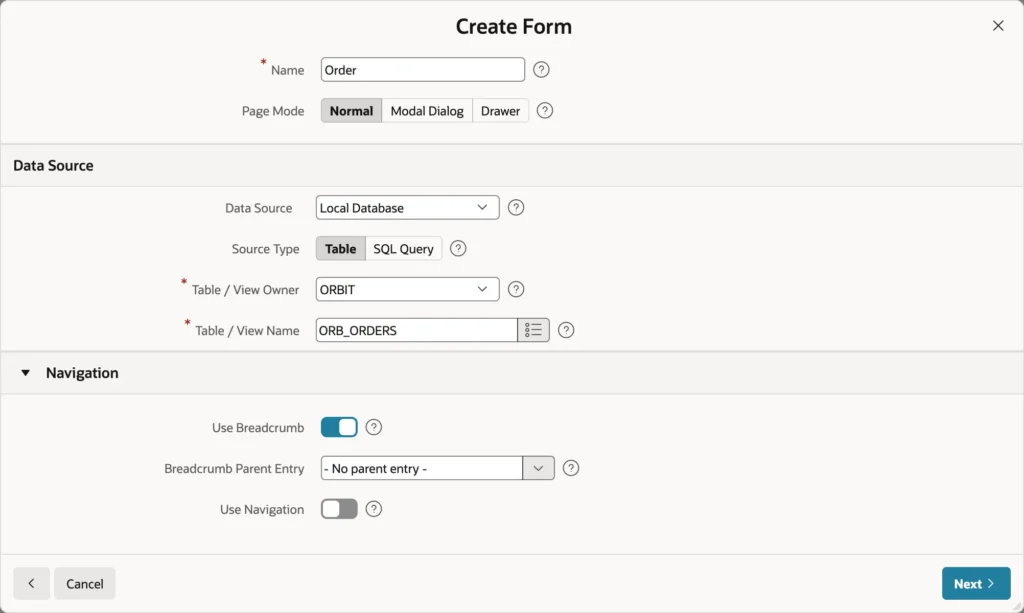Click the Source Type label
The image size is (1024, 613).
[265, 249]
